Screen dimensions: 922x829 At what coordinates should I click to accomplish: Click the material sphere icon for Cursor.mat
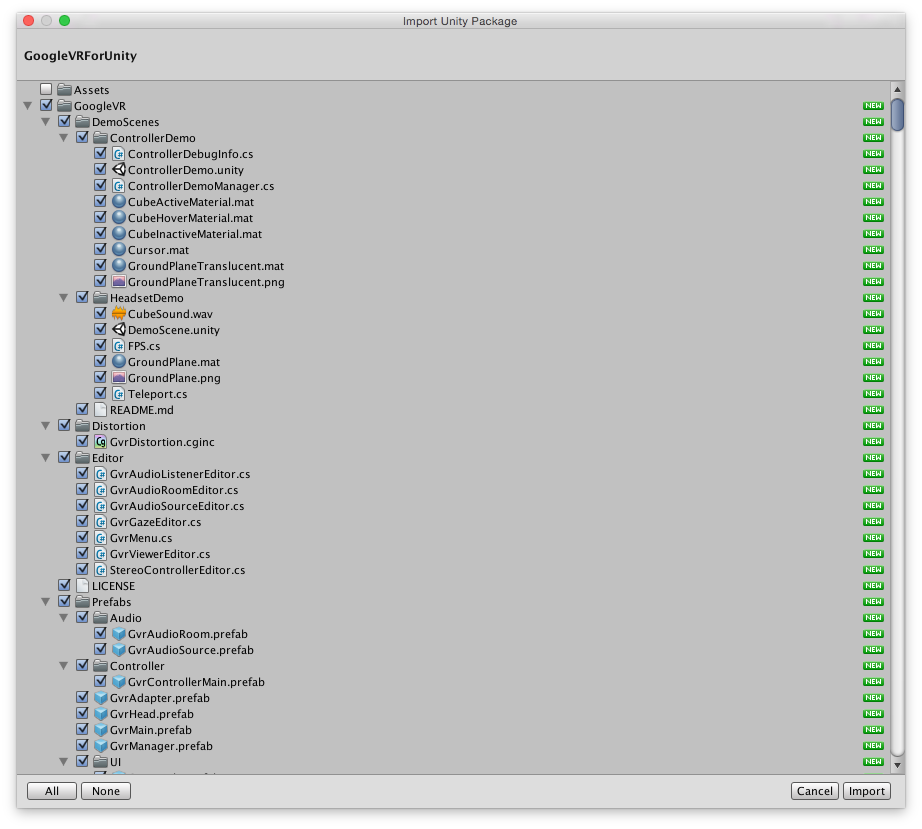tap(119, 250)
